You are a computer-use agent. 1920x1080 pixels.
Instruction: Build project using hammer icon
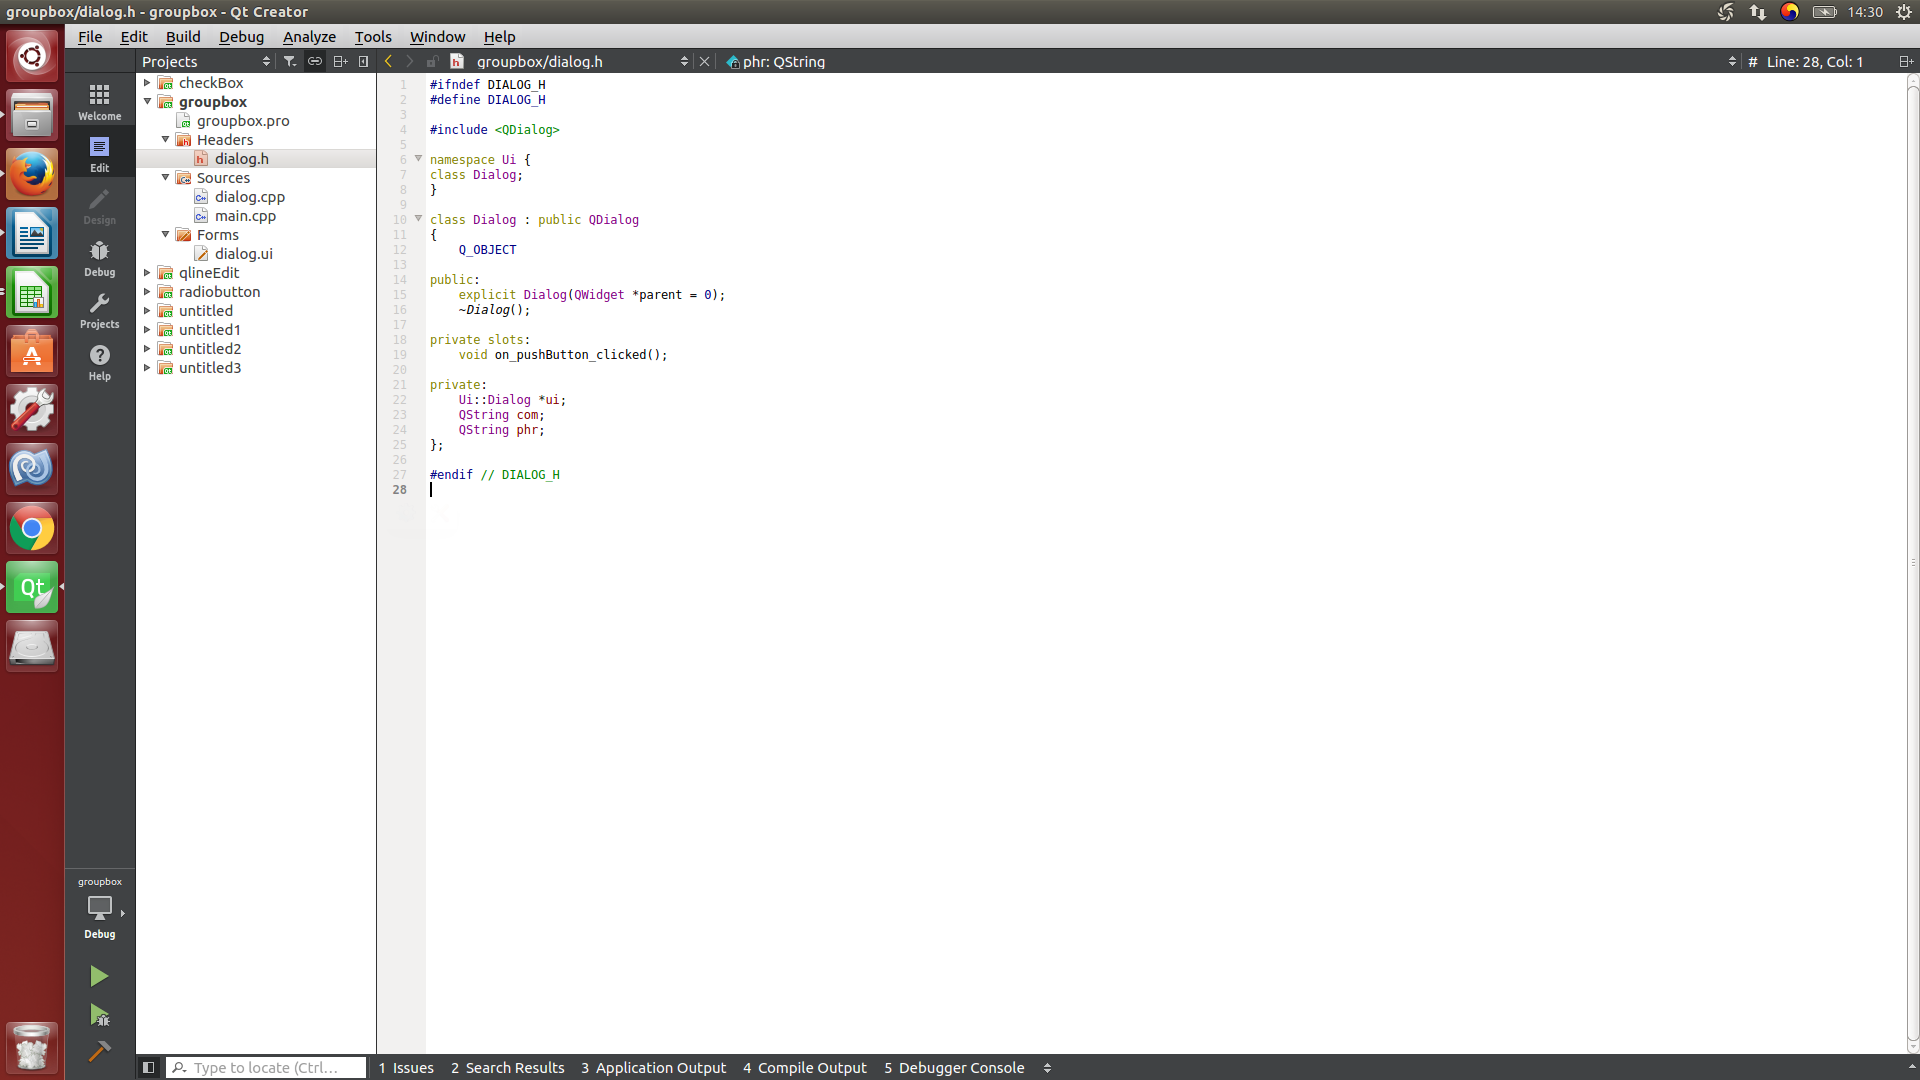tap(99, 1051)
